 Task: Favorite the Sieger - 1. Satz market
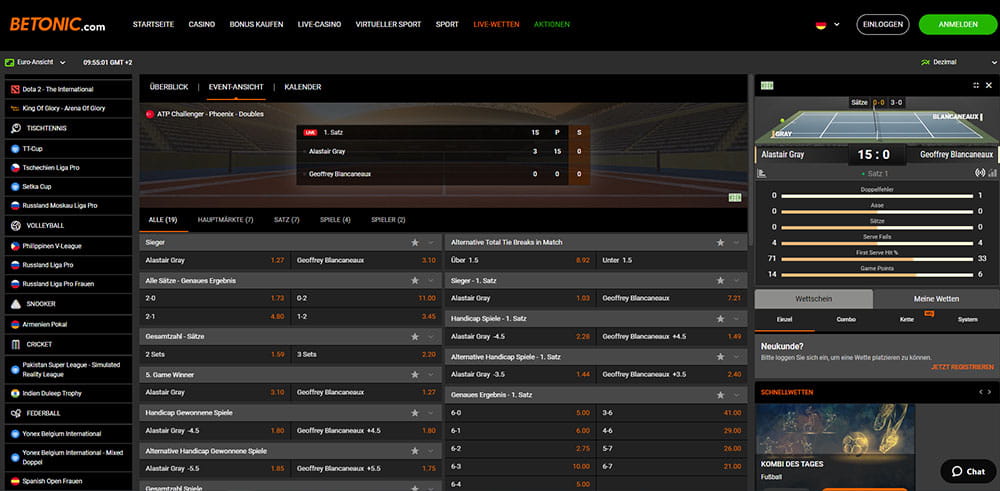(x=721, y=281)
